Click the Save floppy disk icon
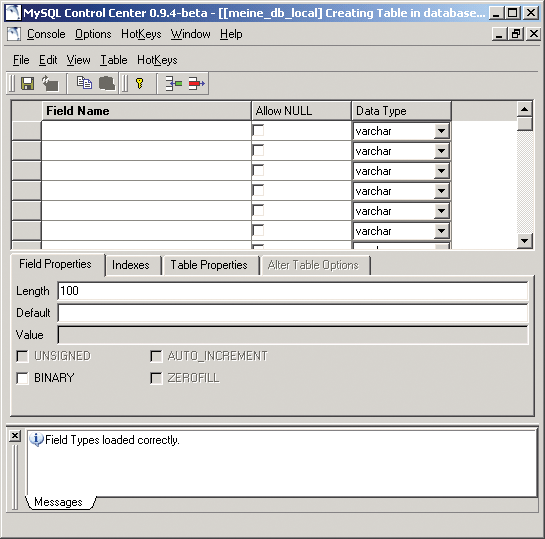The image size is (545, 539). pos(27,83)
